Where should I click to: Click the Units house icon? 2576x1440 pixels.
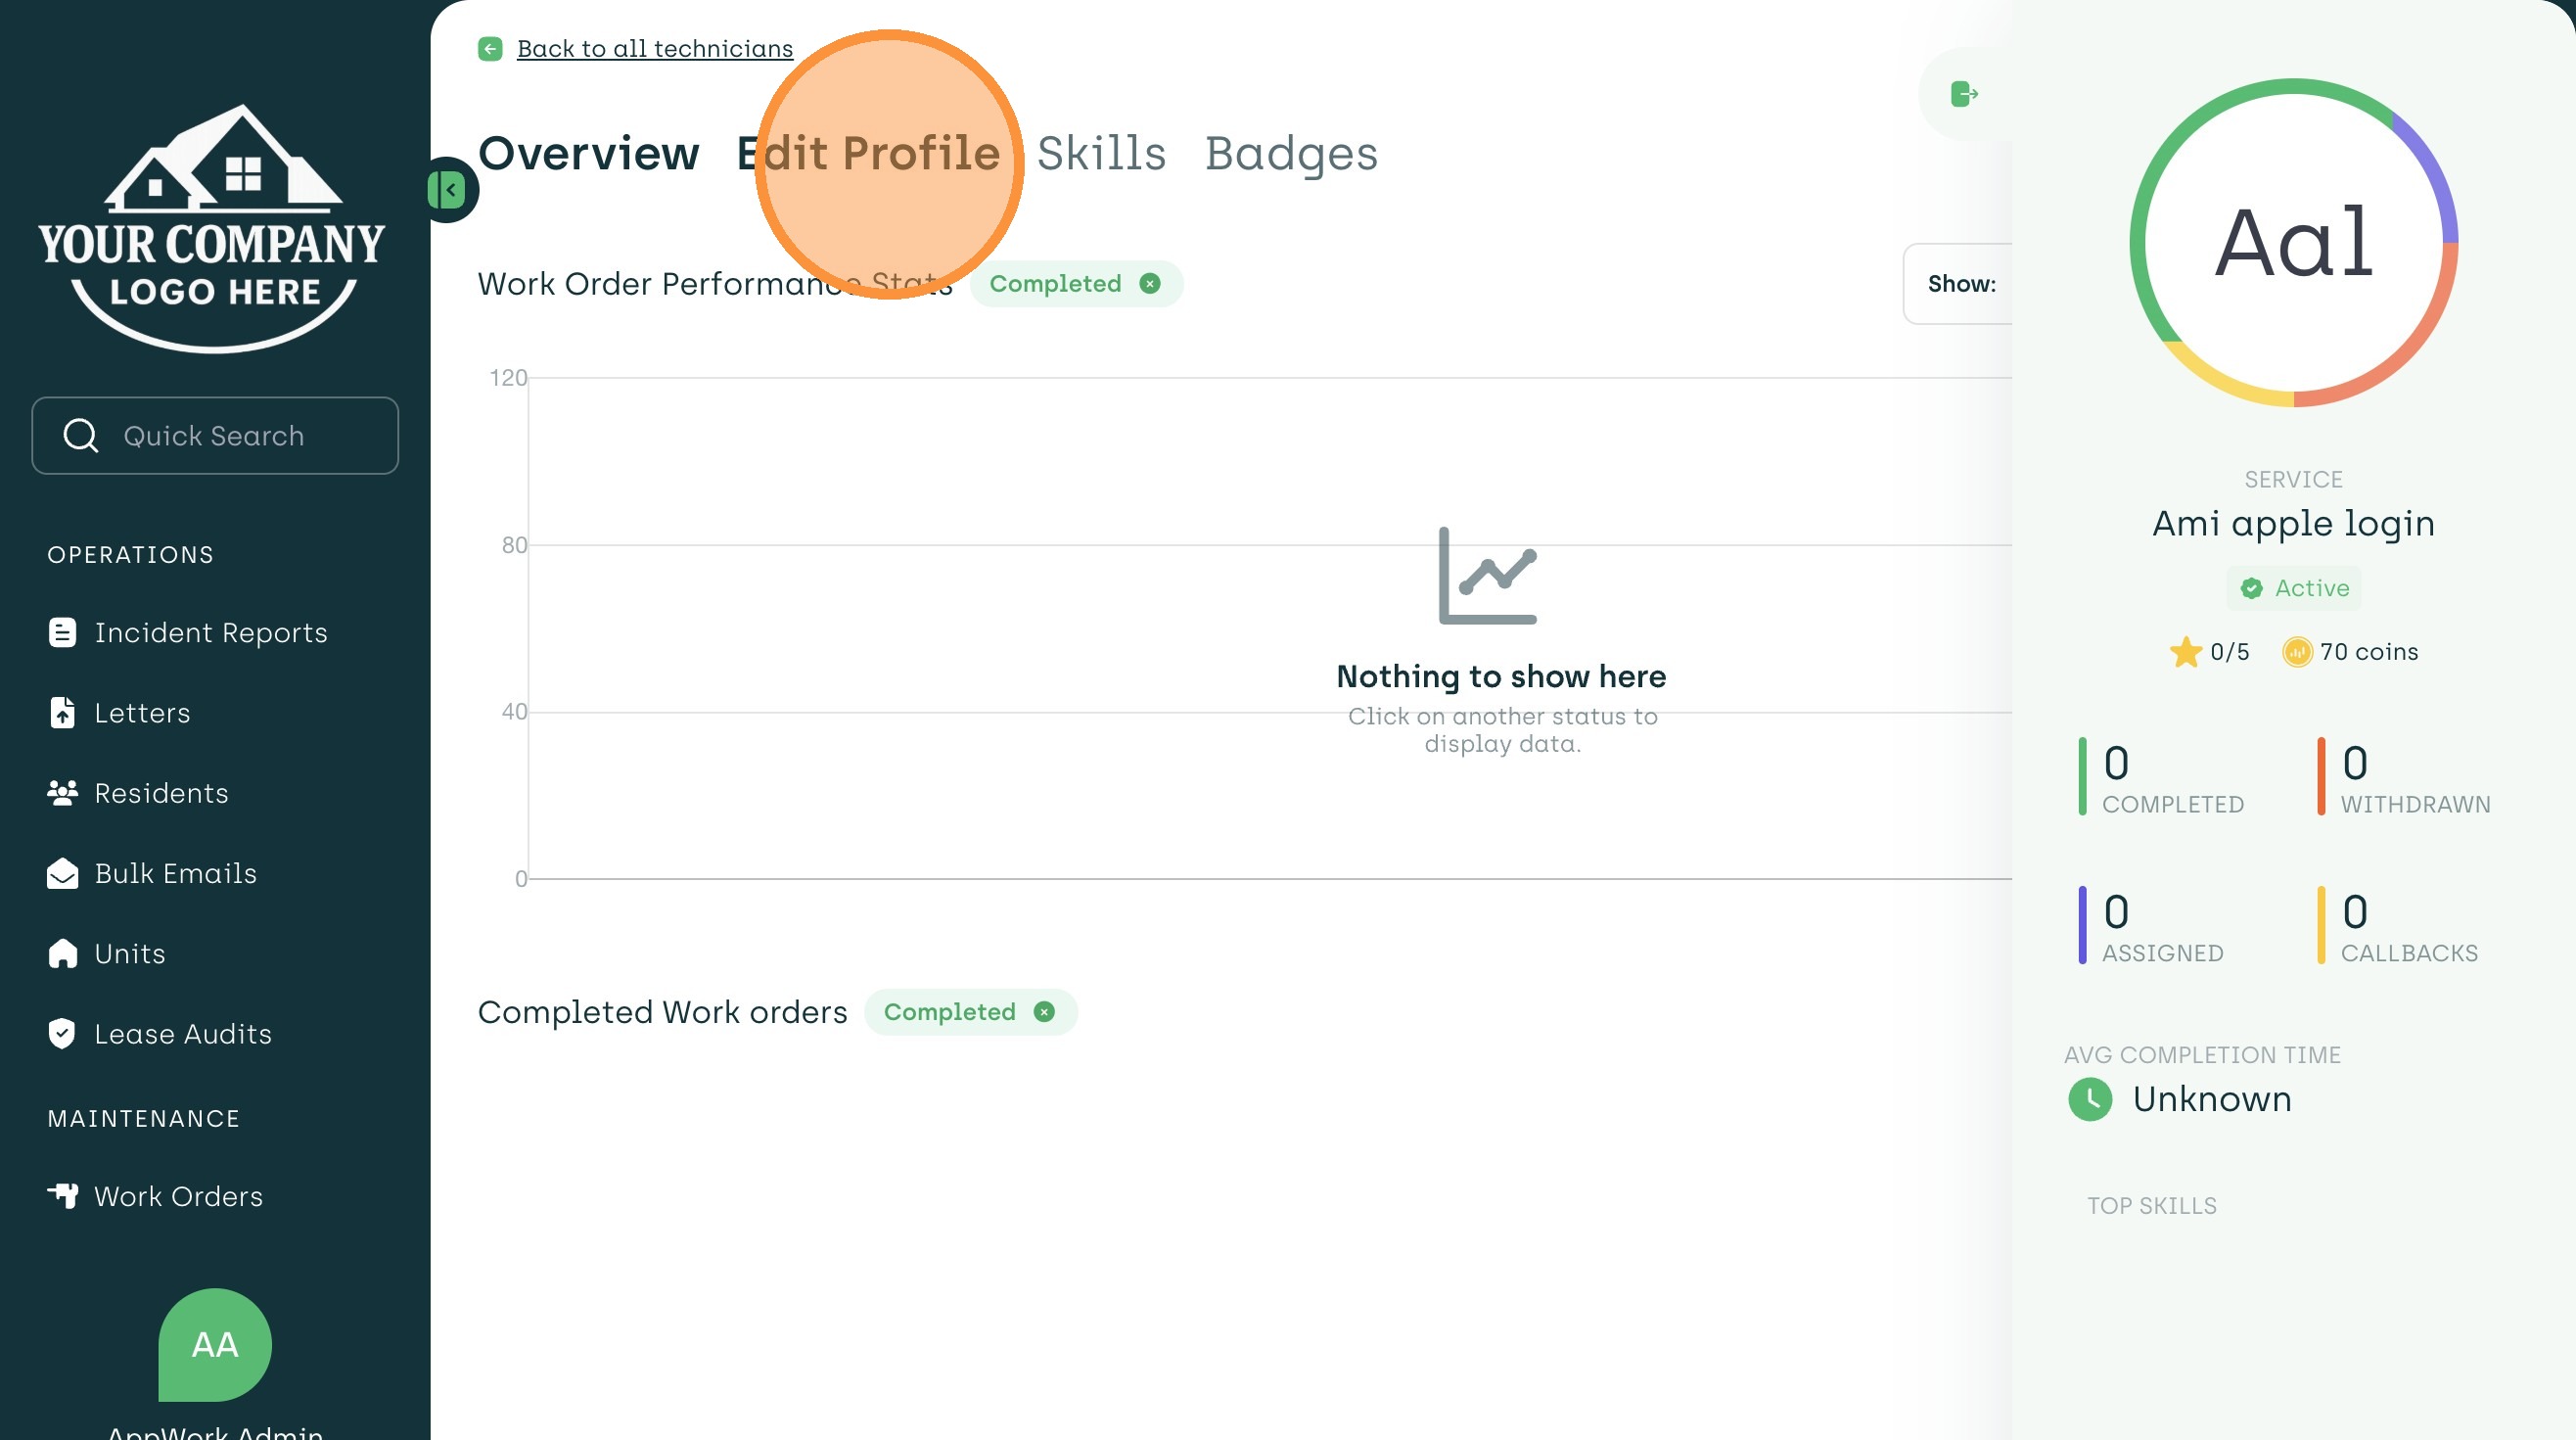click(62, 954)
